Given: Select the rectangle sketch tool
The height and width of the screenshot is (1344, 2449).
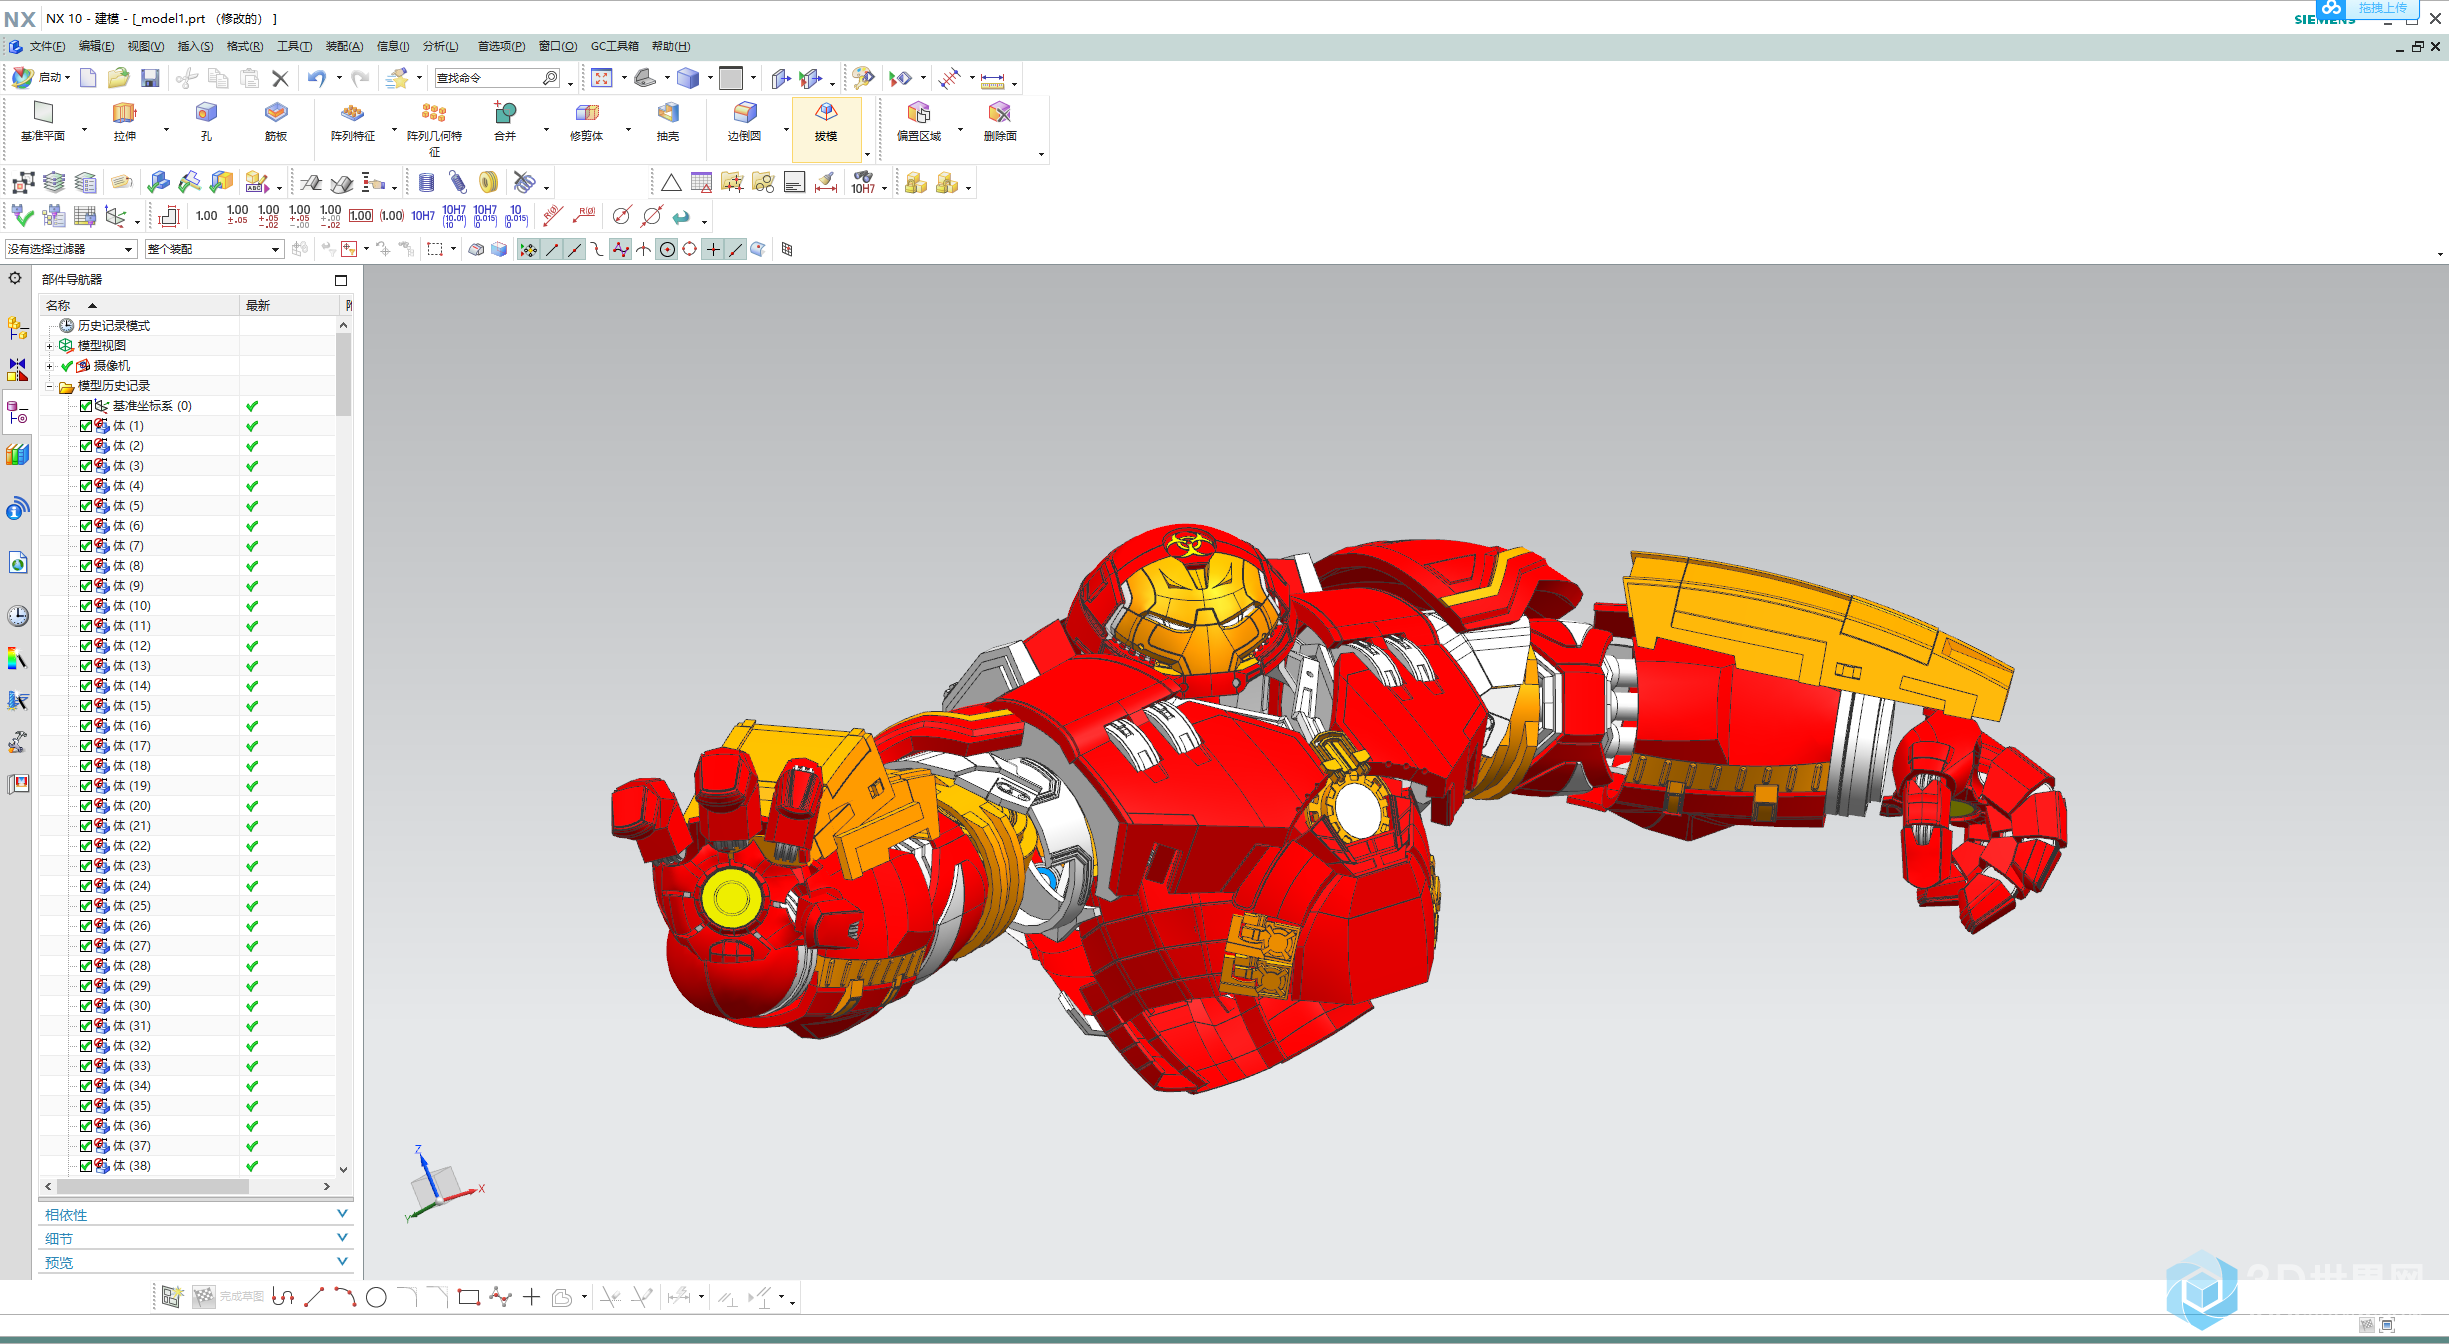Looking at the screenshot, I should [468, 1298].
